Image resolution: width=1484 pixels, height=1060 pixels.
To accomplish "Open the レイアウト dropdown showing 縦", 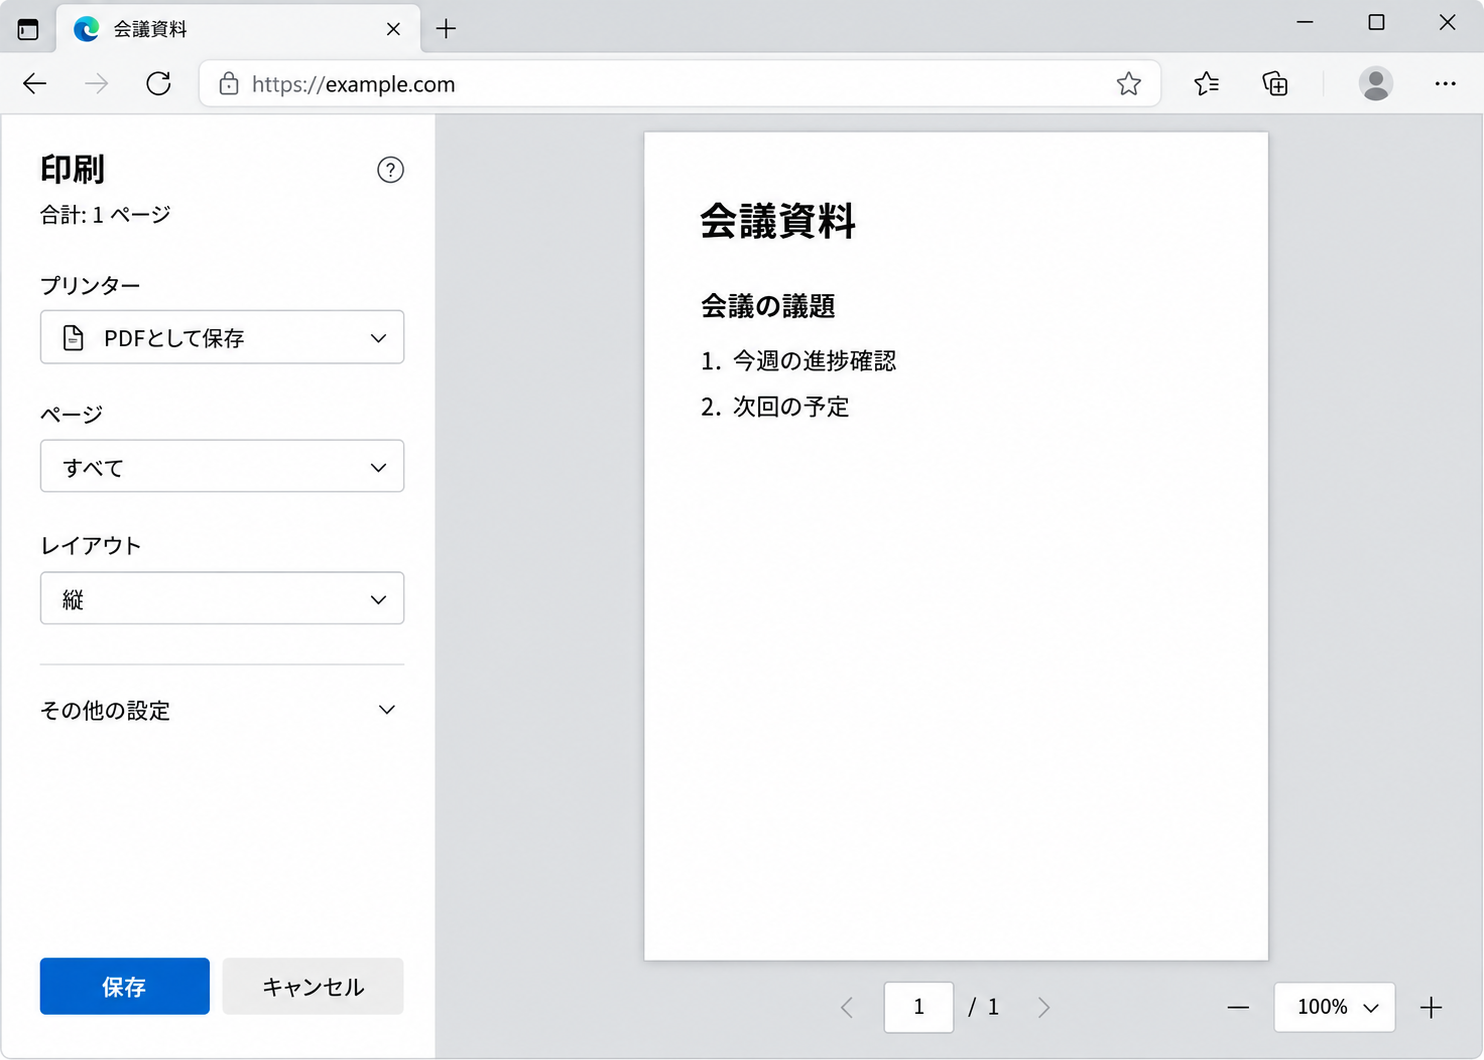I will (x=222, y=598).
